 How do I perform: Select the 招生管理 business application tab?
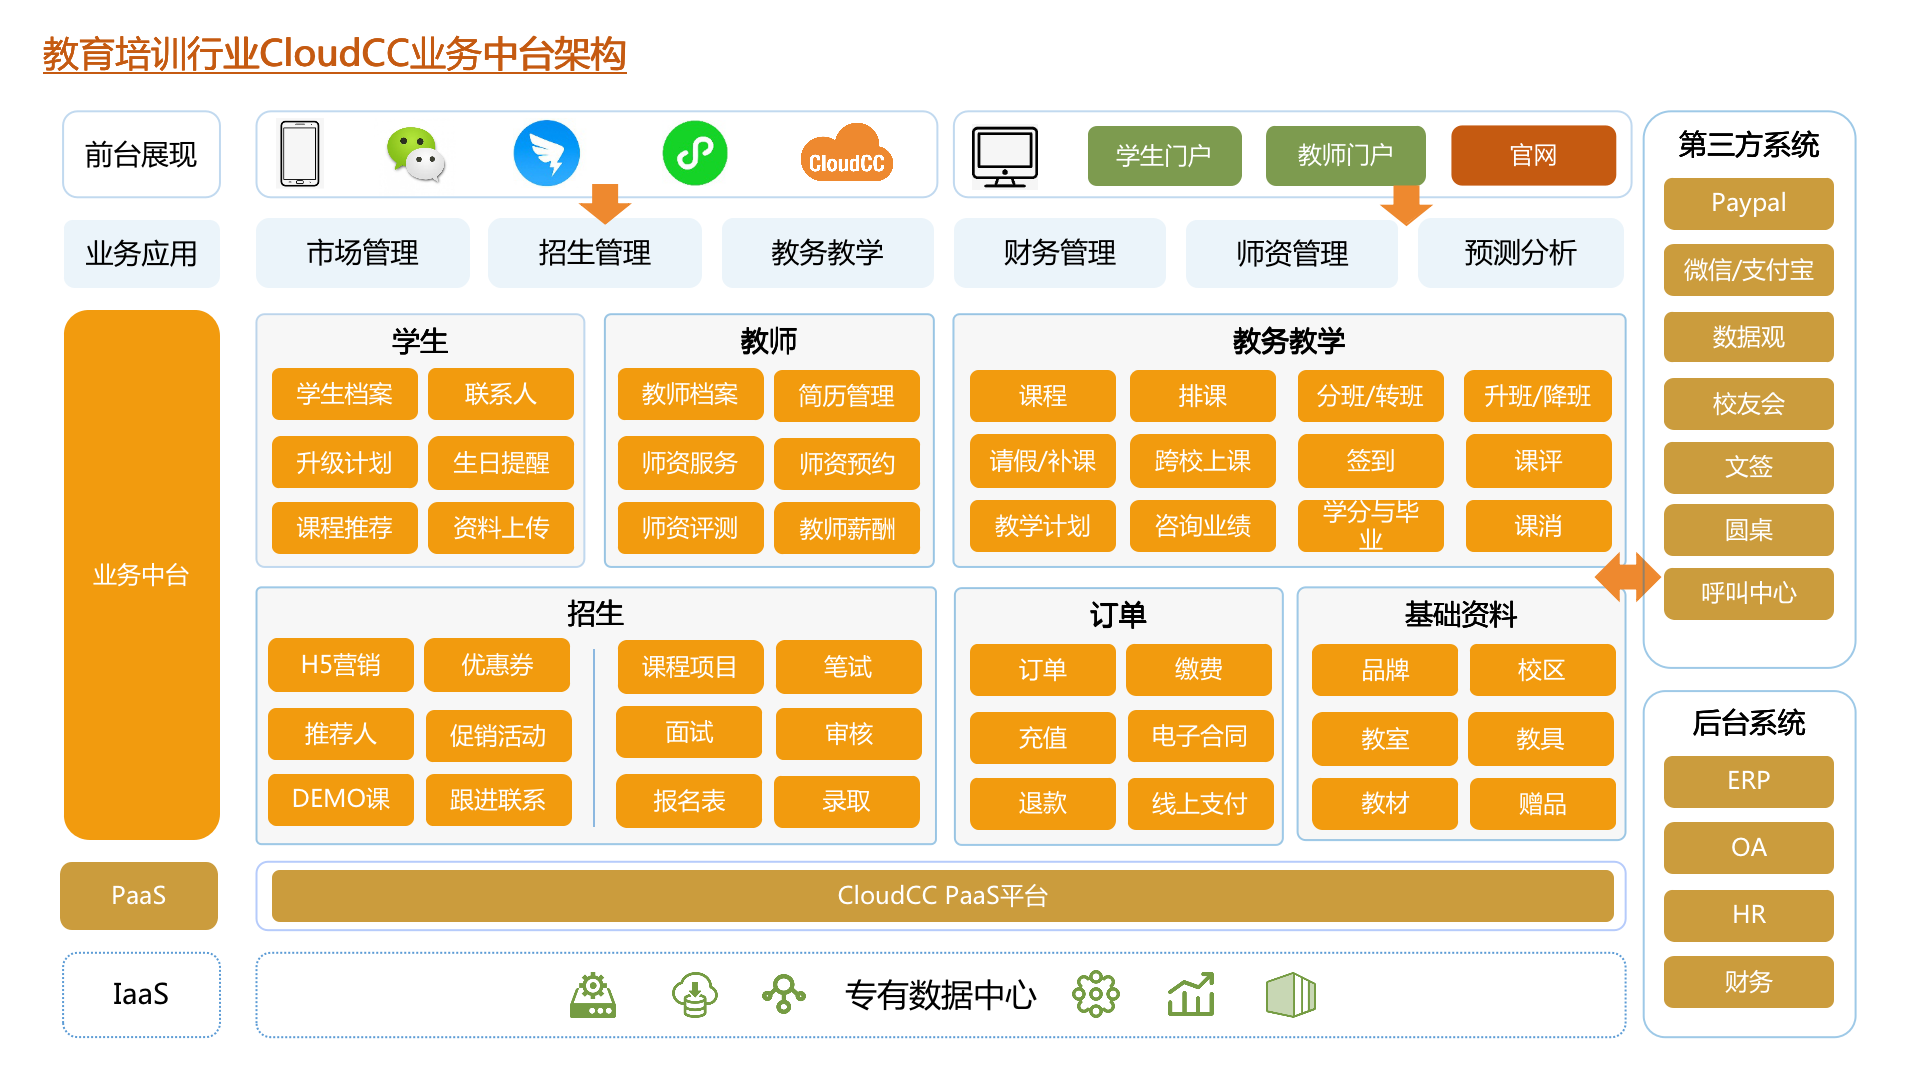click(594, 253)
